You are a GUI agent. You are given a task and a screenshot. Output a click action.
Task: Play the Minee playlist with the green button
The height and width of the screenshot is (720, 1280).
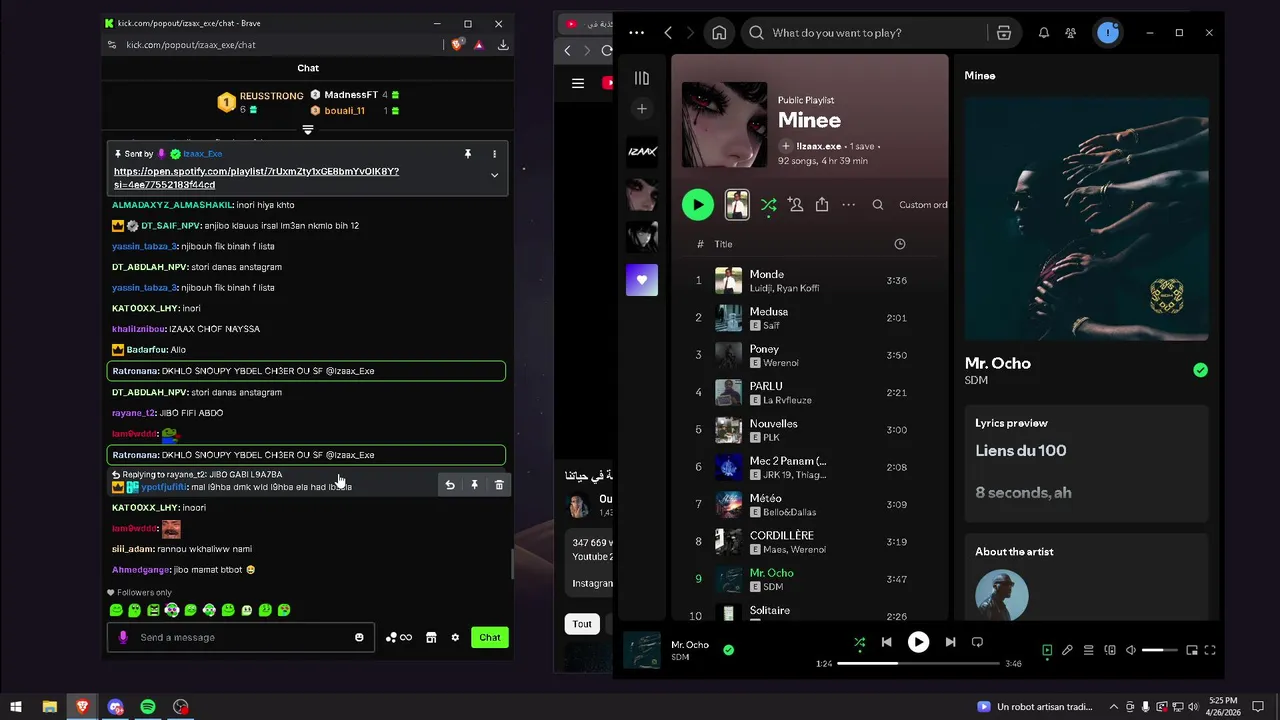[x=698, y=205]
